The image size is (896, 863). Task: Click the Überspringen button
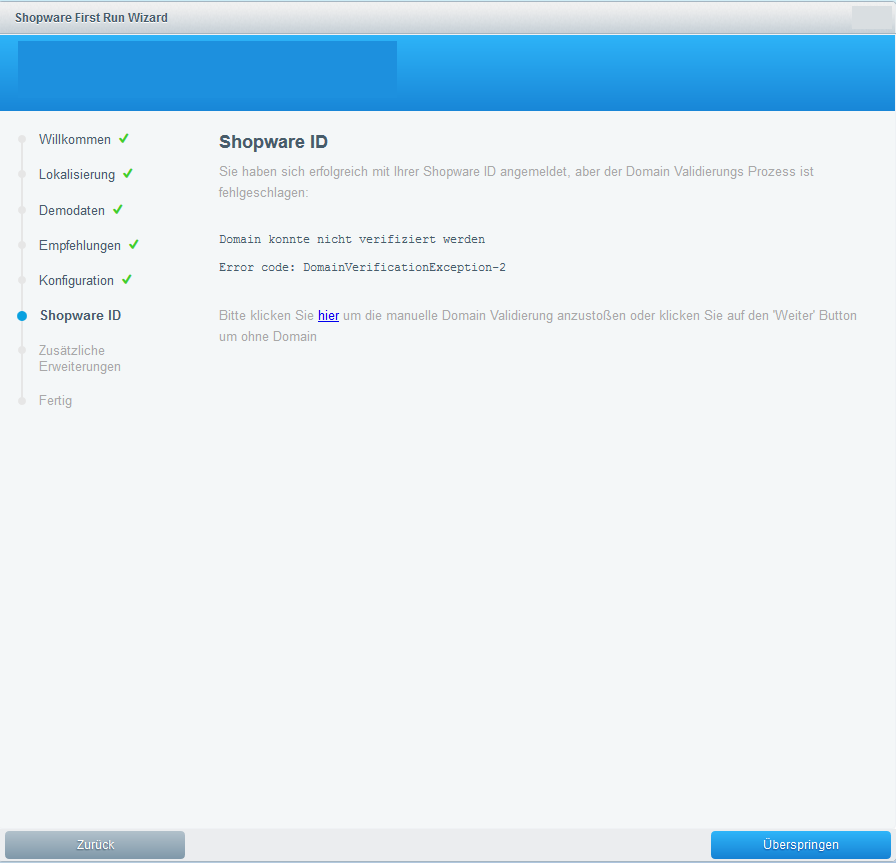(x=801, y=844)
